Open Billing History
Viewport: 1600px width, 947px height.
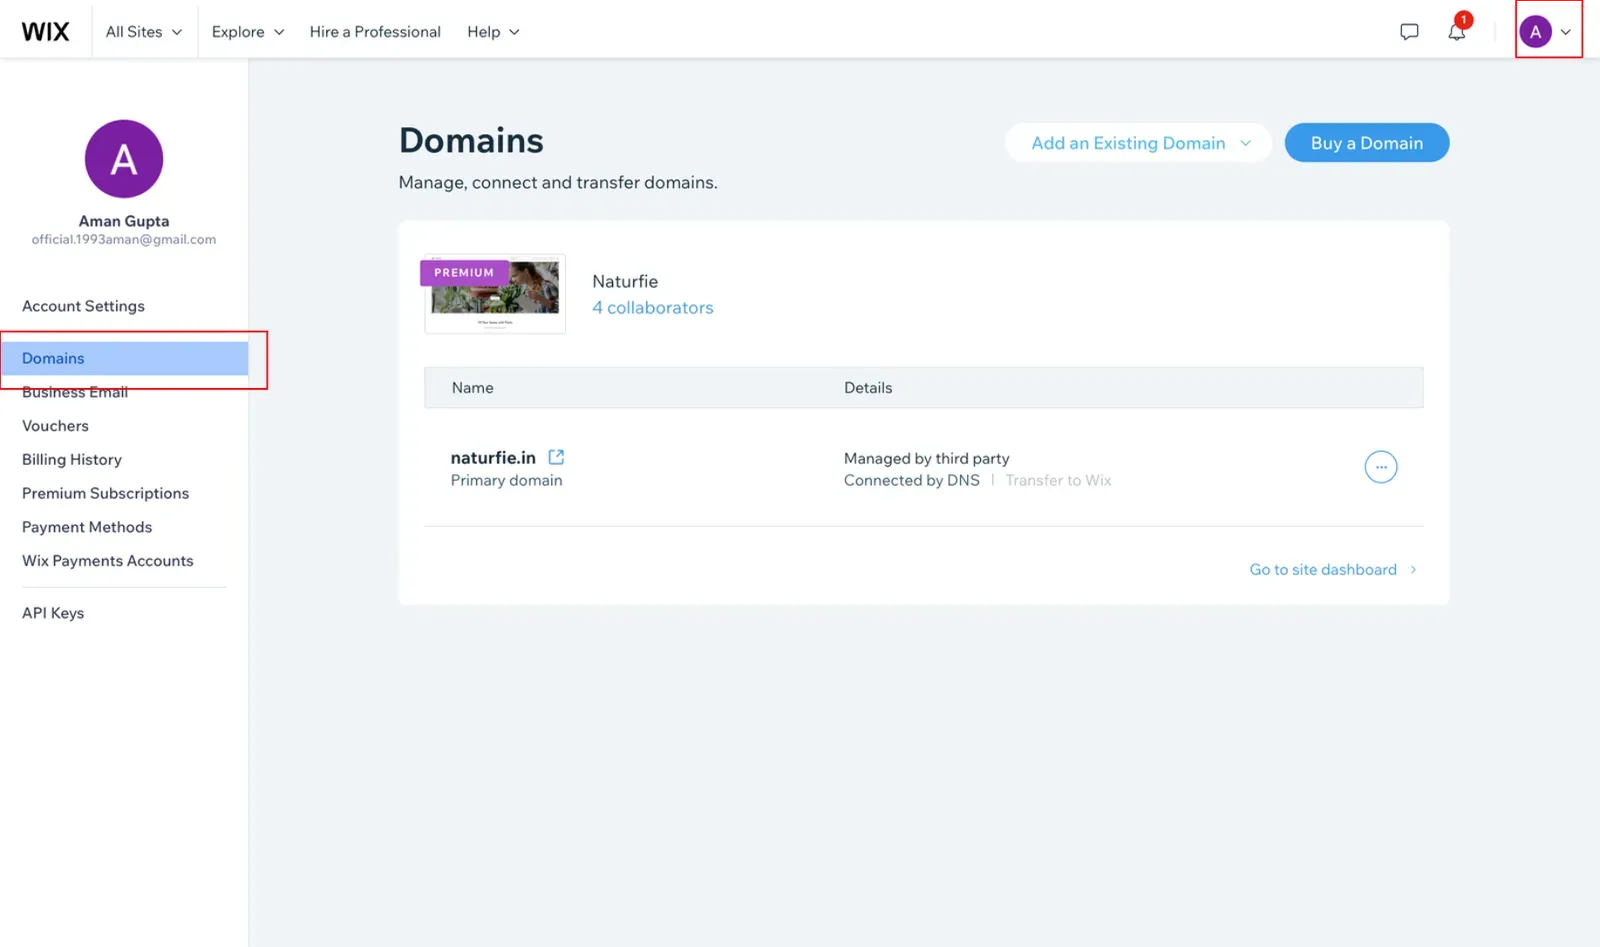pos(72,460)
